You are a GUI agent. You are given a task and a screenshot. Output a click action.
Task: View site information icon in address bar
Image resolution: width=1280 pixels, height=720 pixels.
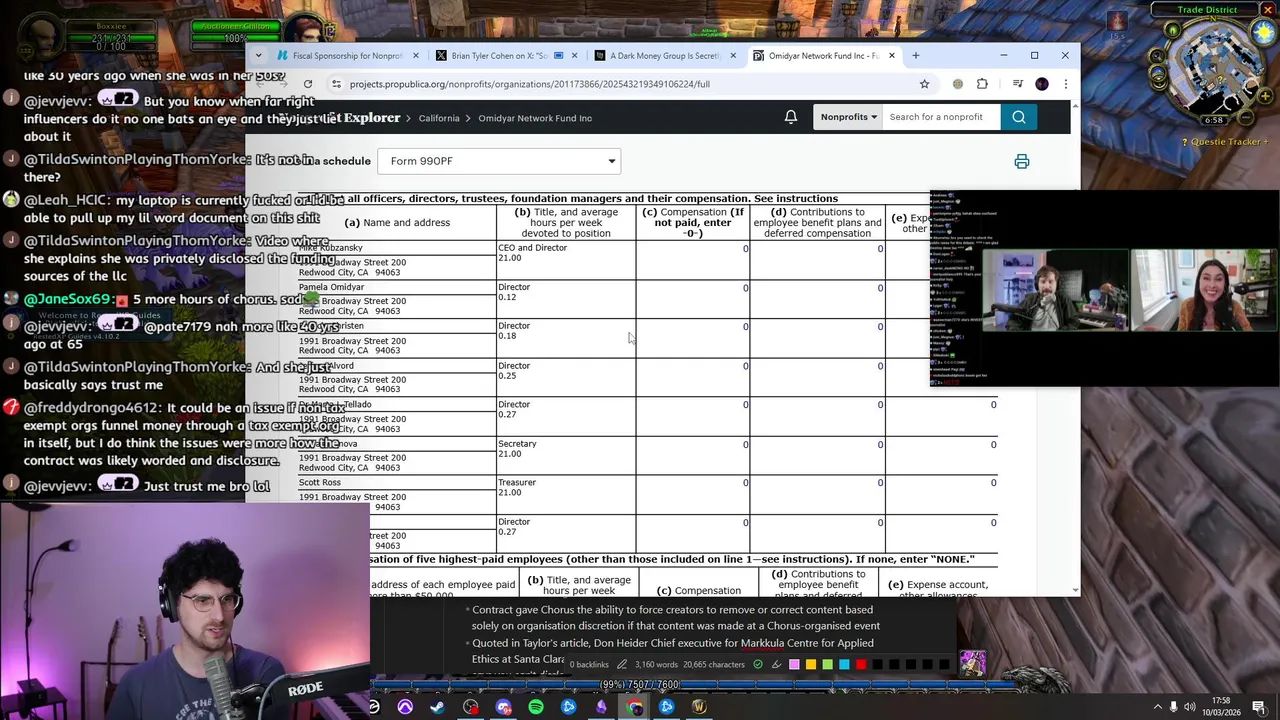pos(337,84)
